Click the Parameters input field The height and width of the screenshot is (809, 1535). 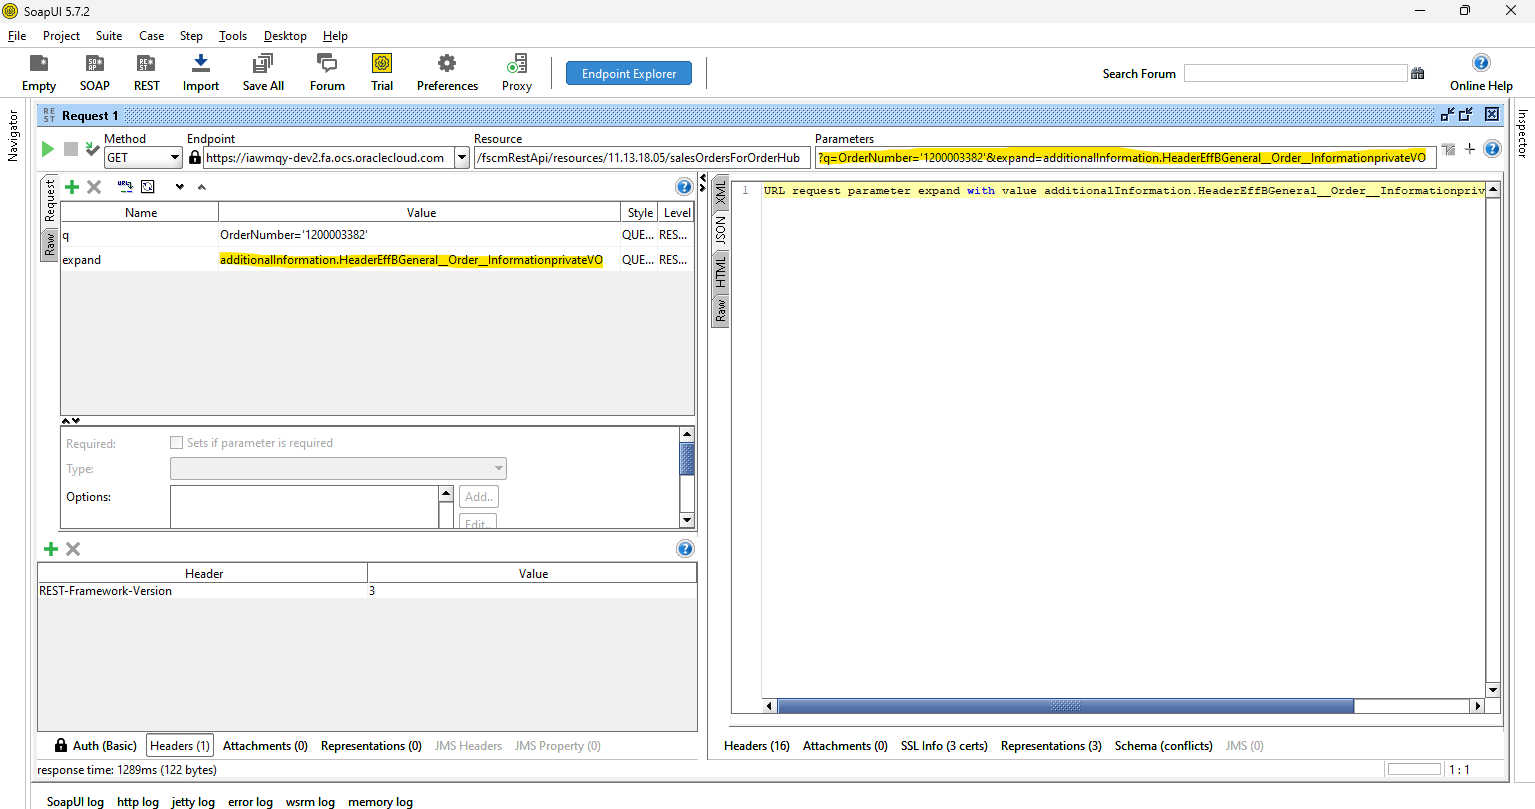click(x=1126, y=157)
